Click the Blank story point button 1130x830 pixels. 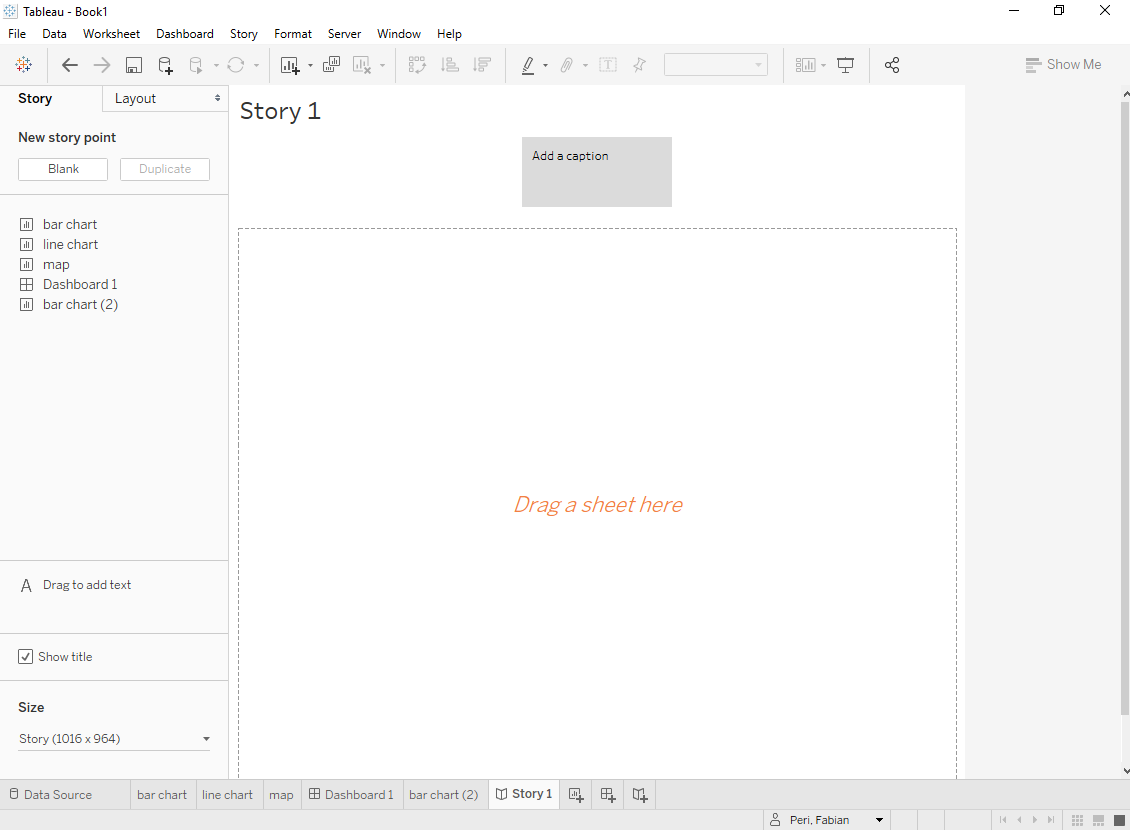point(63,169)
